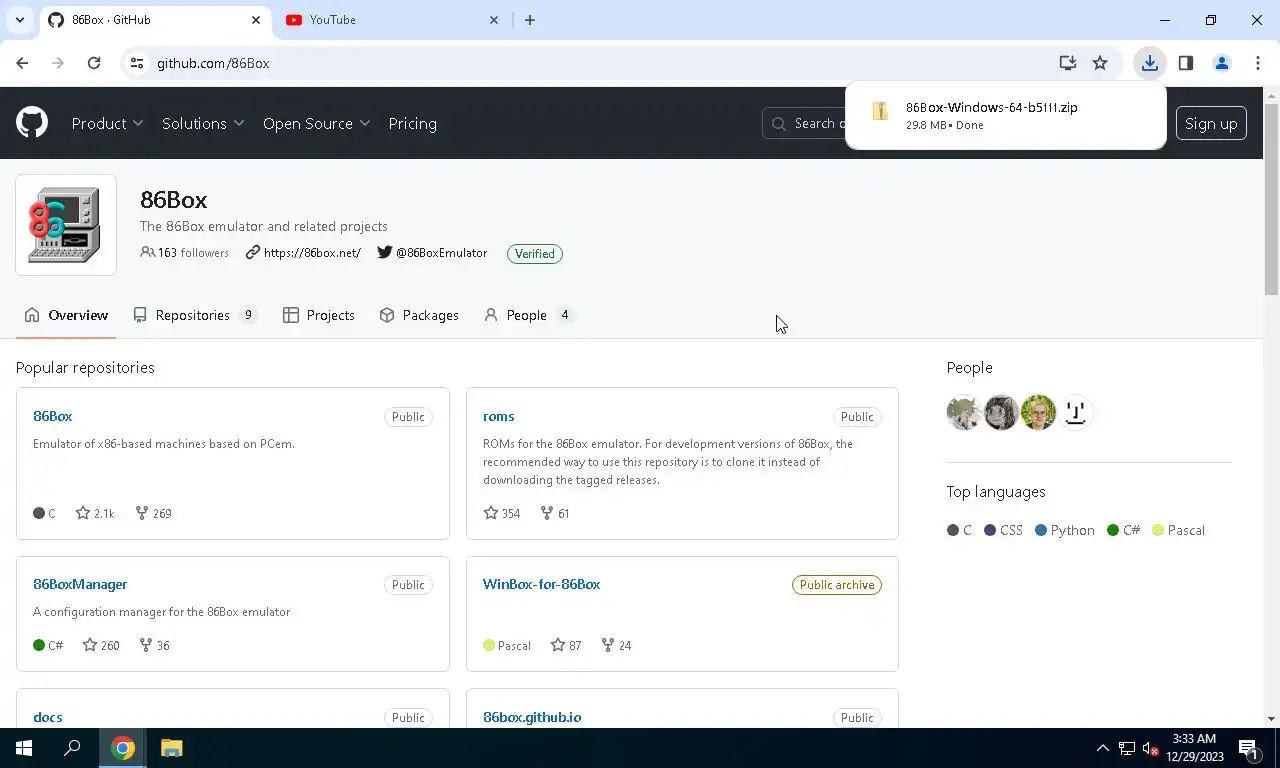Filter by CSS in Top languages
Viewport: 1280px width, 768px height.
click(1003, 530)
